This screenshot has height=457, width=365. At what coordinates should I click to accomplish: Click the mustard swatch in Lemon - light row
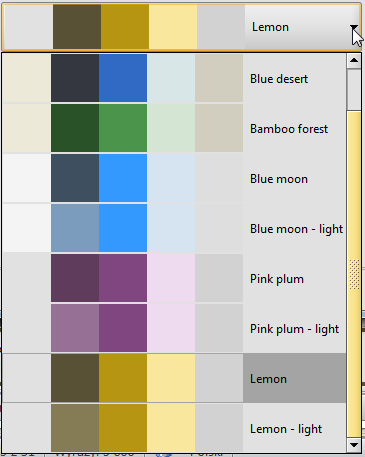pos(123,428)
